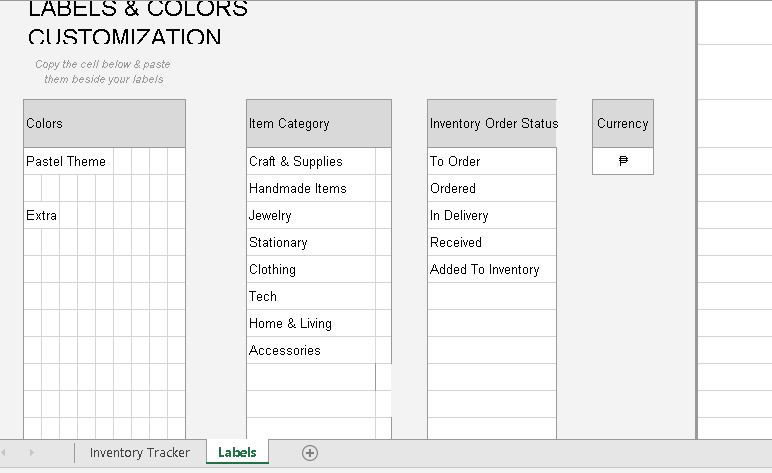Screen dimensions: 772x473
Task: Click the Extra label cell
Action: coord(42,215)
